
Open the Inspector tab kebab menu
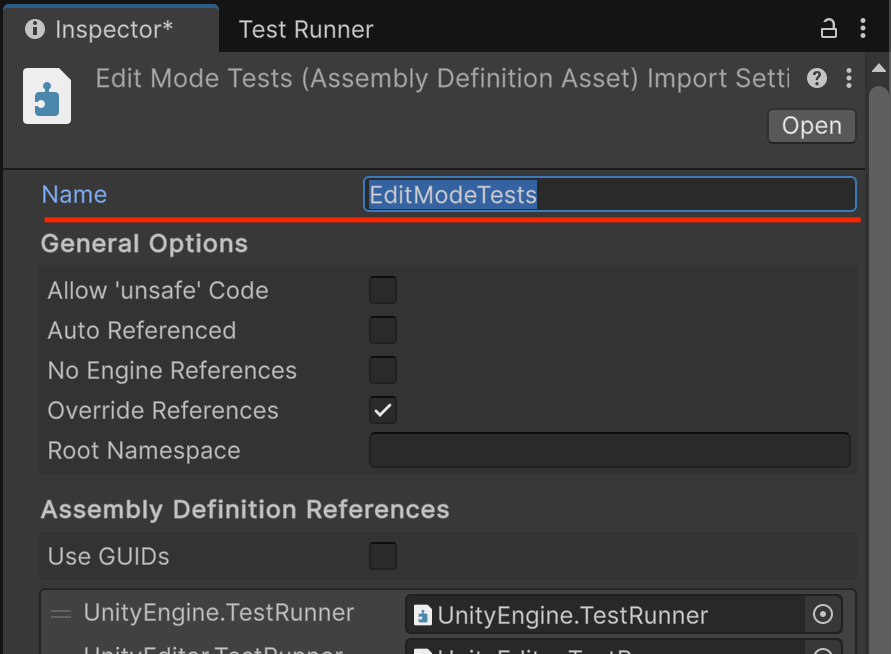[863, 29]
